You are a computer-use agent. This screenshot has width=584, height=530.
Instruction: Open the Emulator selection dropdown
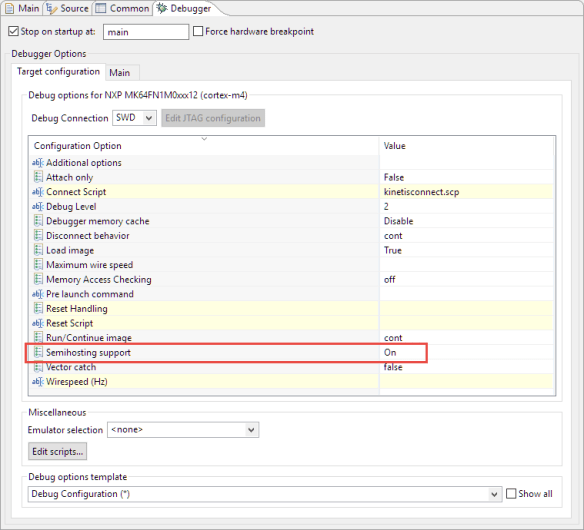183,430
